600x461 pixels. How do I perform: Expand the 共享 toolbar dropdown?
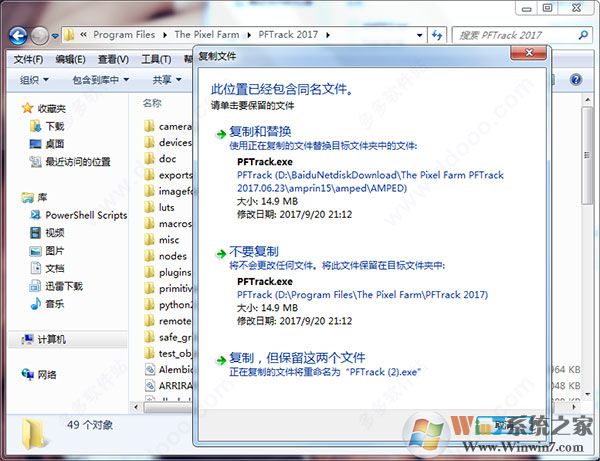pos(167,80)
